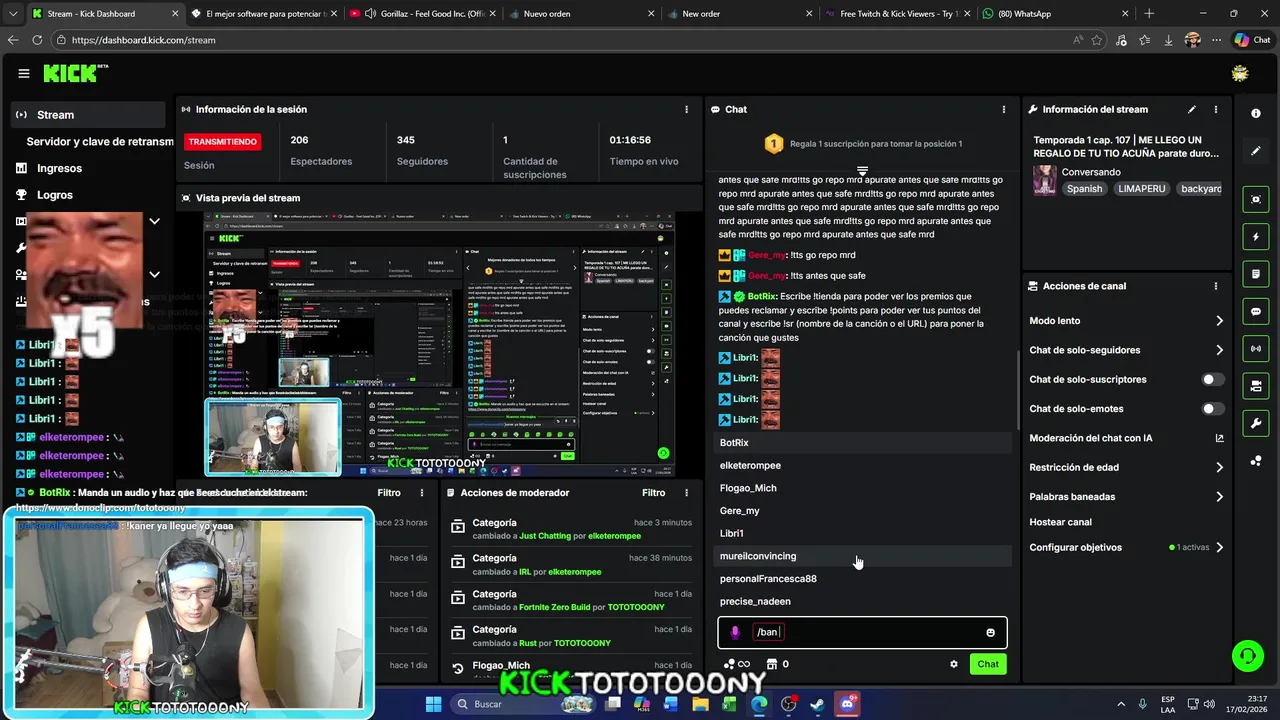The width and height of the screenshot is (1280, 720).
Task: Click Hostear canal
Action: pos(1060,522)
